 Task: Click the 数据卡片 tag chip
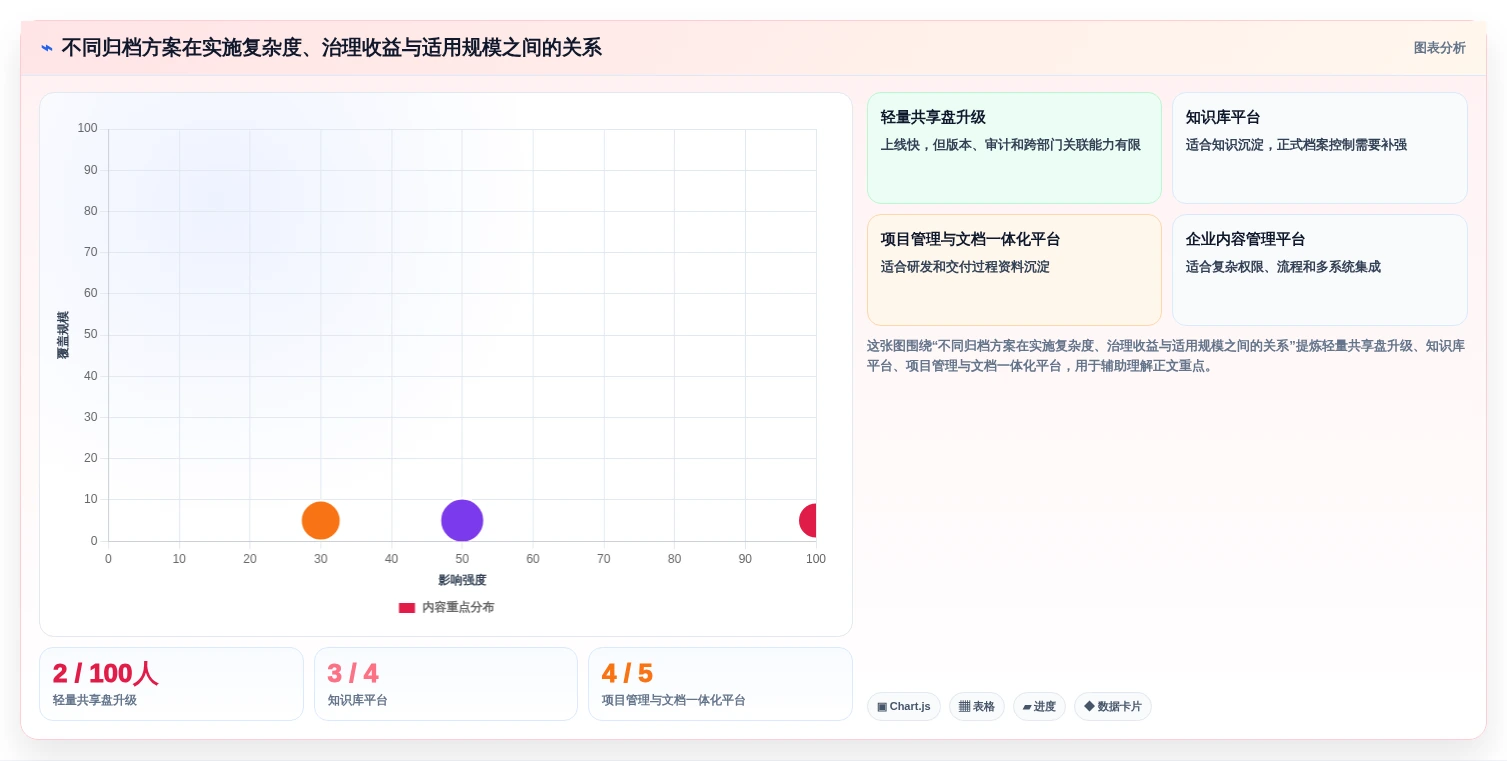click(x=1113, y=706)
